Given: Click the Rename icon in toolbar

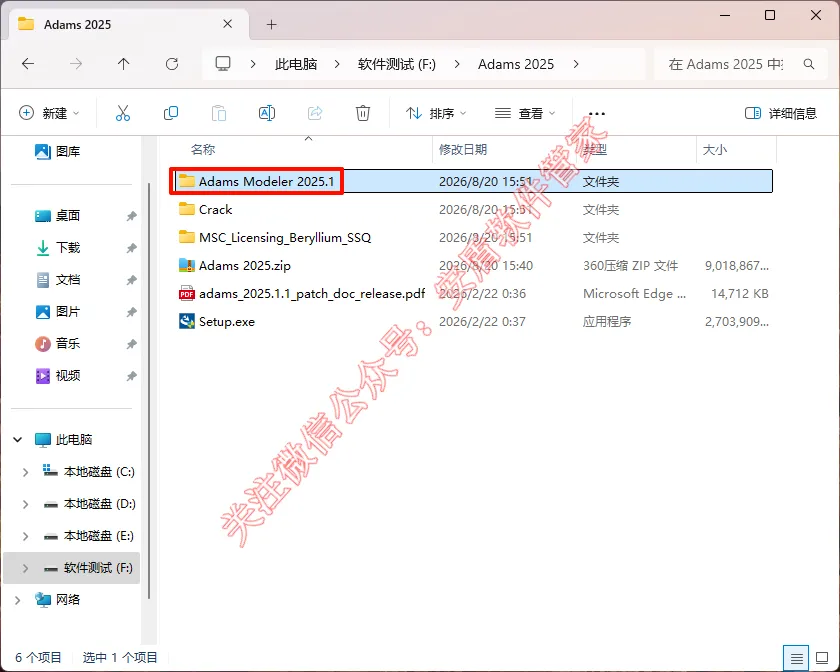Looking at the screenshot, I should coord(267,113).
